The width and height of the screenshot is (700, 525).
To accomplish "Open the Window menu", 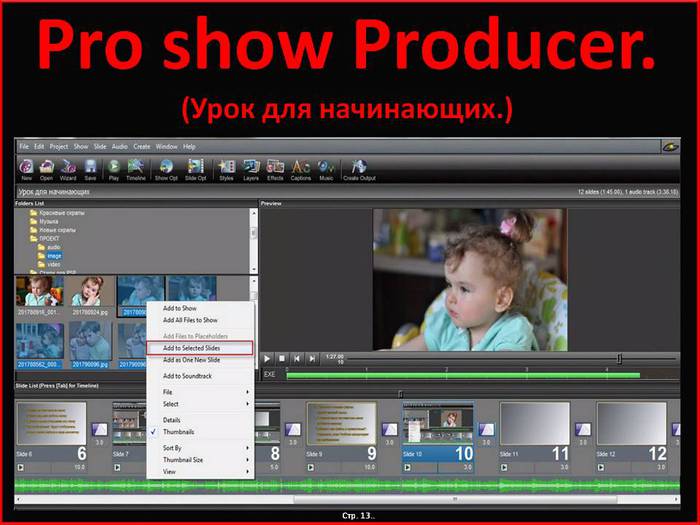I will [167, 146].
